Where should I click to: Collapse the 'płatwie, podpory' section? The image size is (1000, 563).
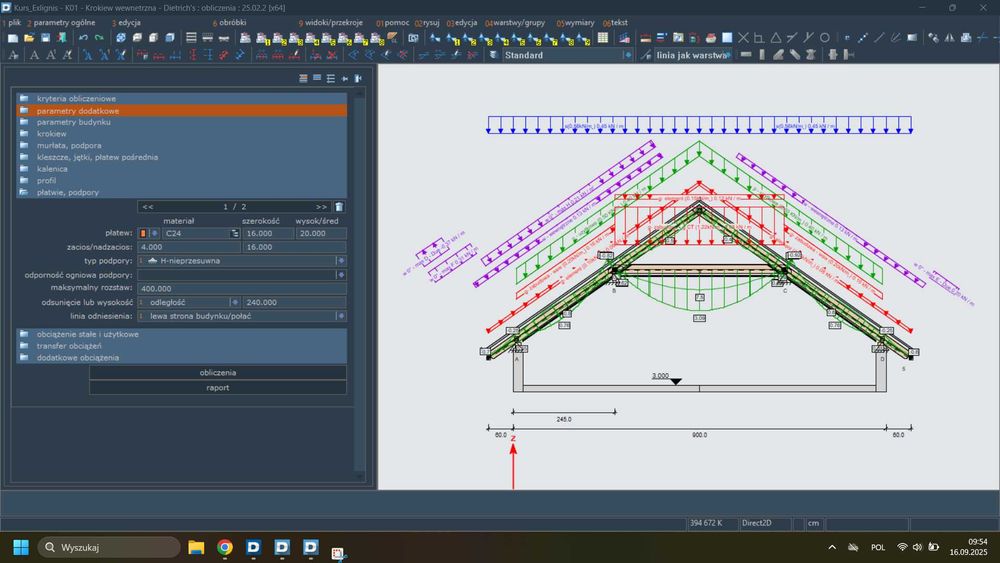[67, 192]
